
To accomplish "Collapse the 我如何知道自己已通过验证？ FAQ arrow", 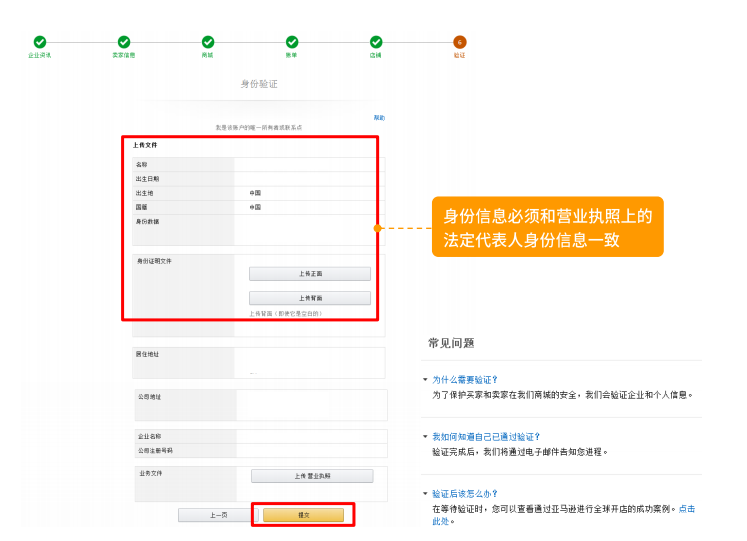I will click(x=425, y=437).
